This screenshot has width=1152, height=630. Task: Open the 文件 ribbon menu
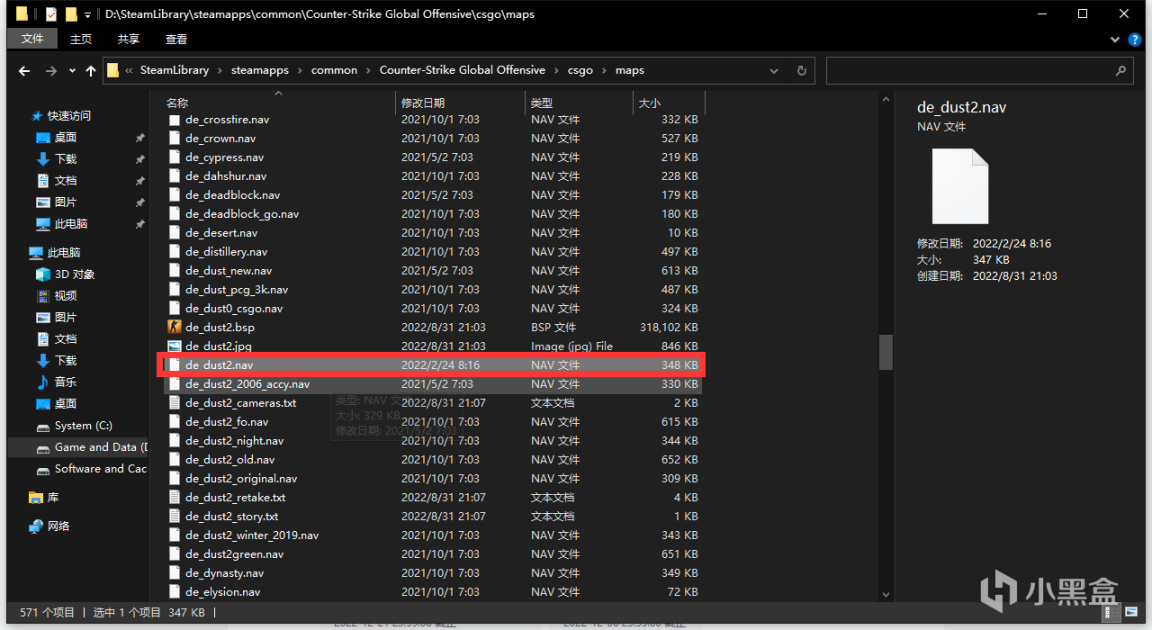pos(32,38)
